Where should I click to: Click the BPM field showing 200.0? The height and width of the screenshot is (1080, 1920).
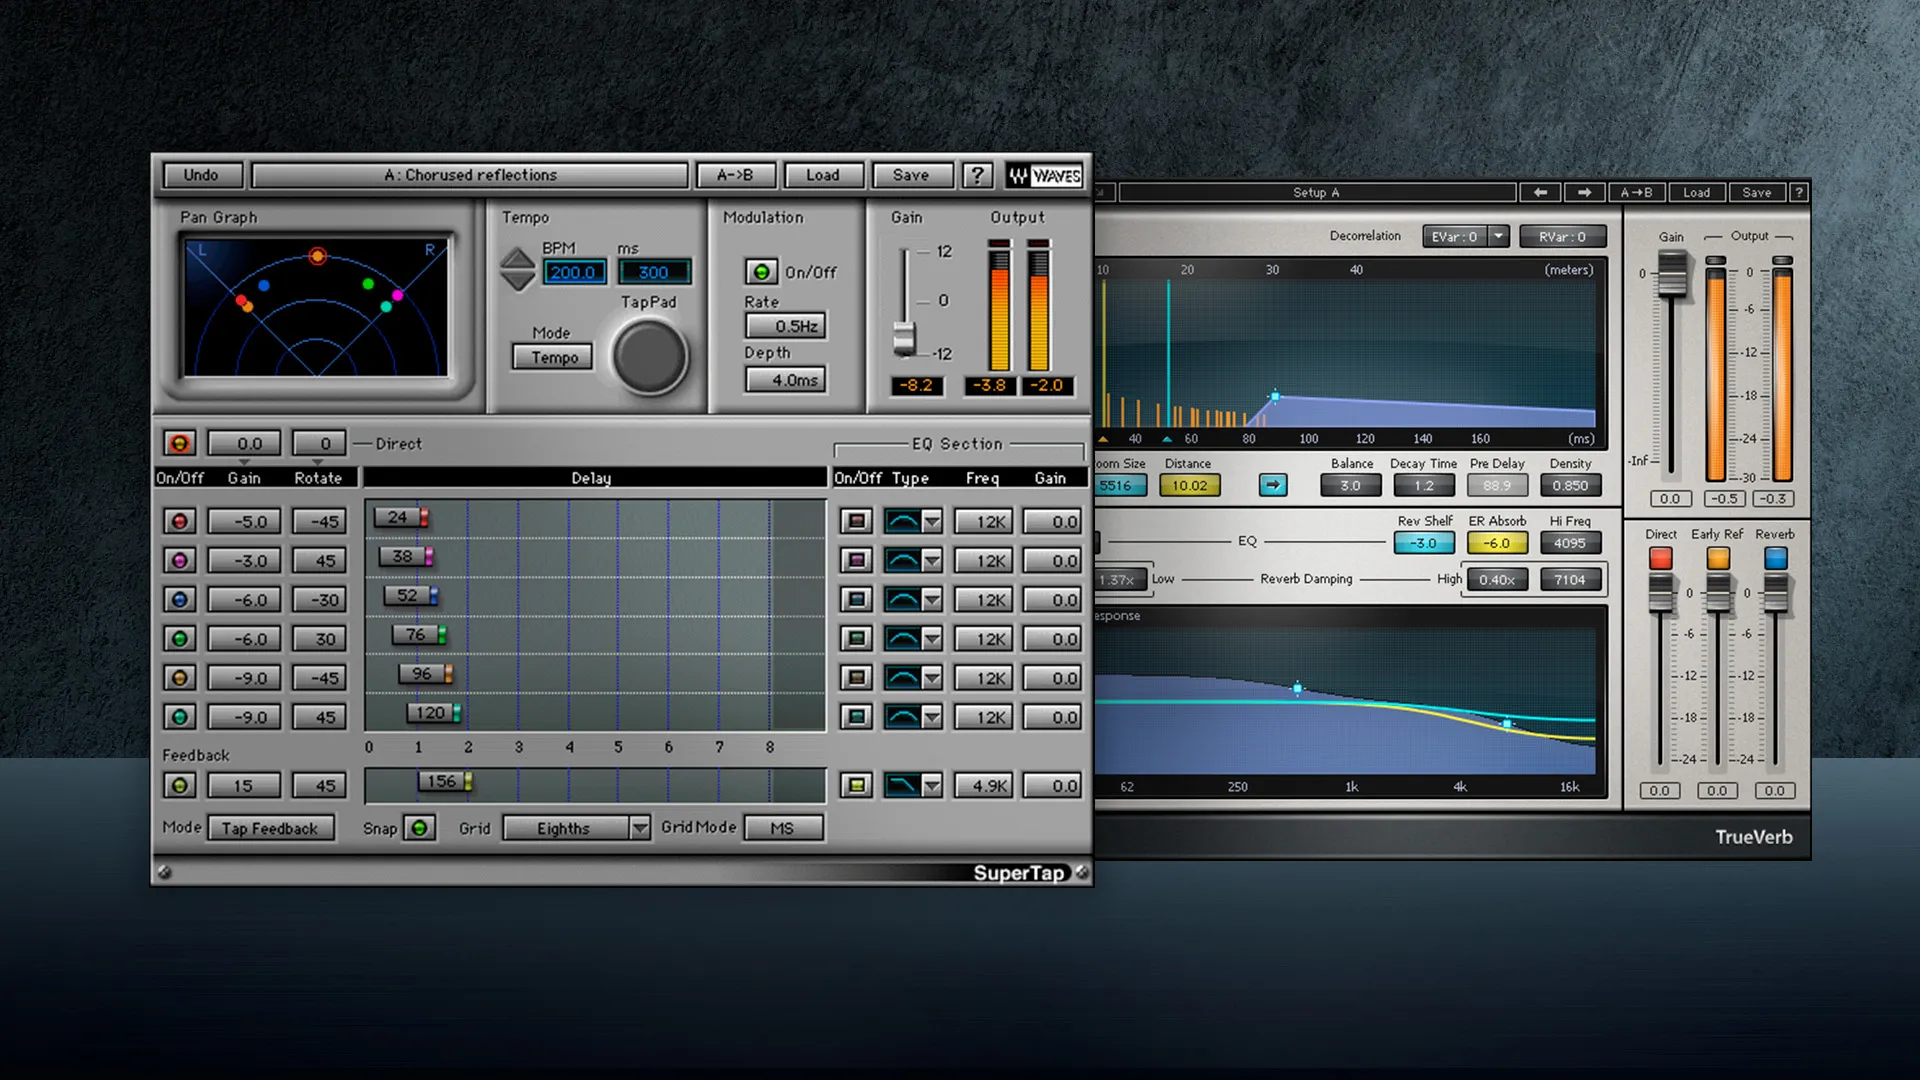pos(574,272)
